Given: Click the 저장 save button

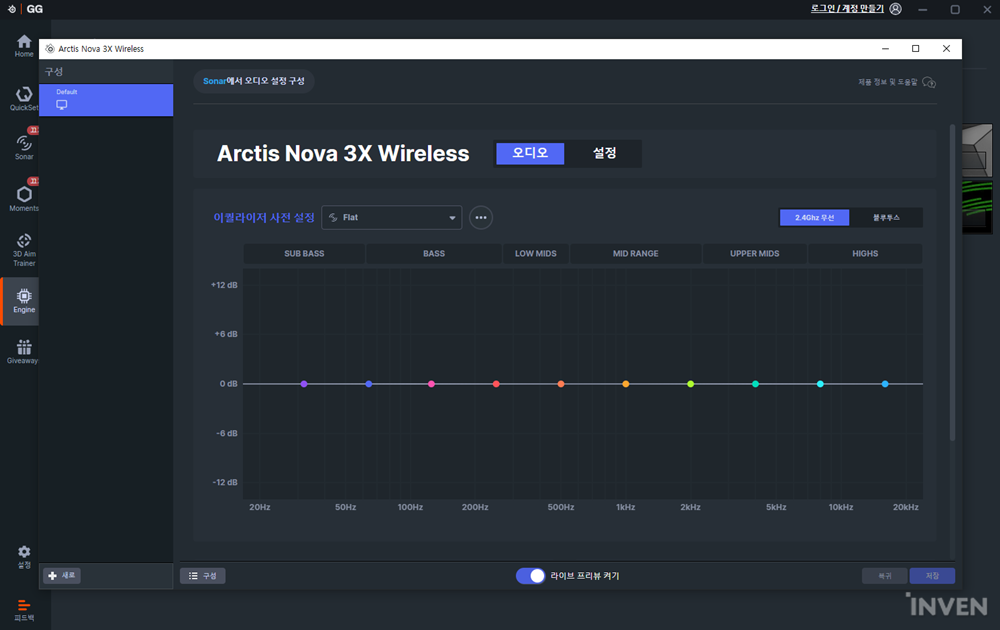Looking at the screenshot, I should [x=932, y=576].
